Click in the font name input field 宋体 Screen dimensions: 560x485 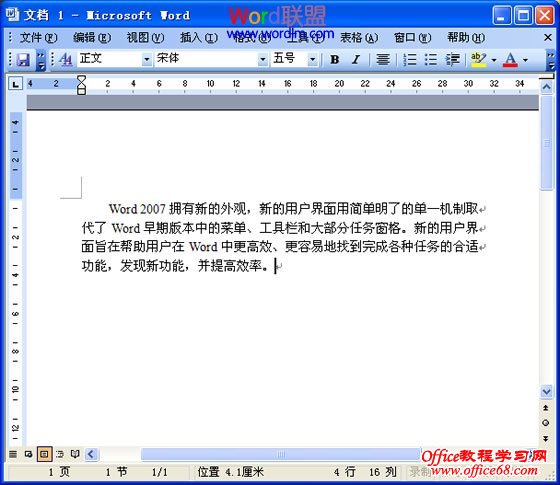tap(206, 59)
